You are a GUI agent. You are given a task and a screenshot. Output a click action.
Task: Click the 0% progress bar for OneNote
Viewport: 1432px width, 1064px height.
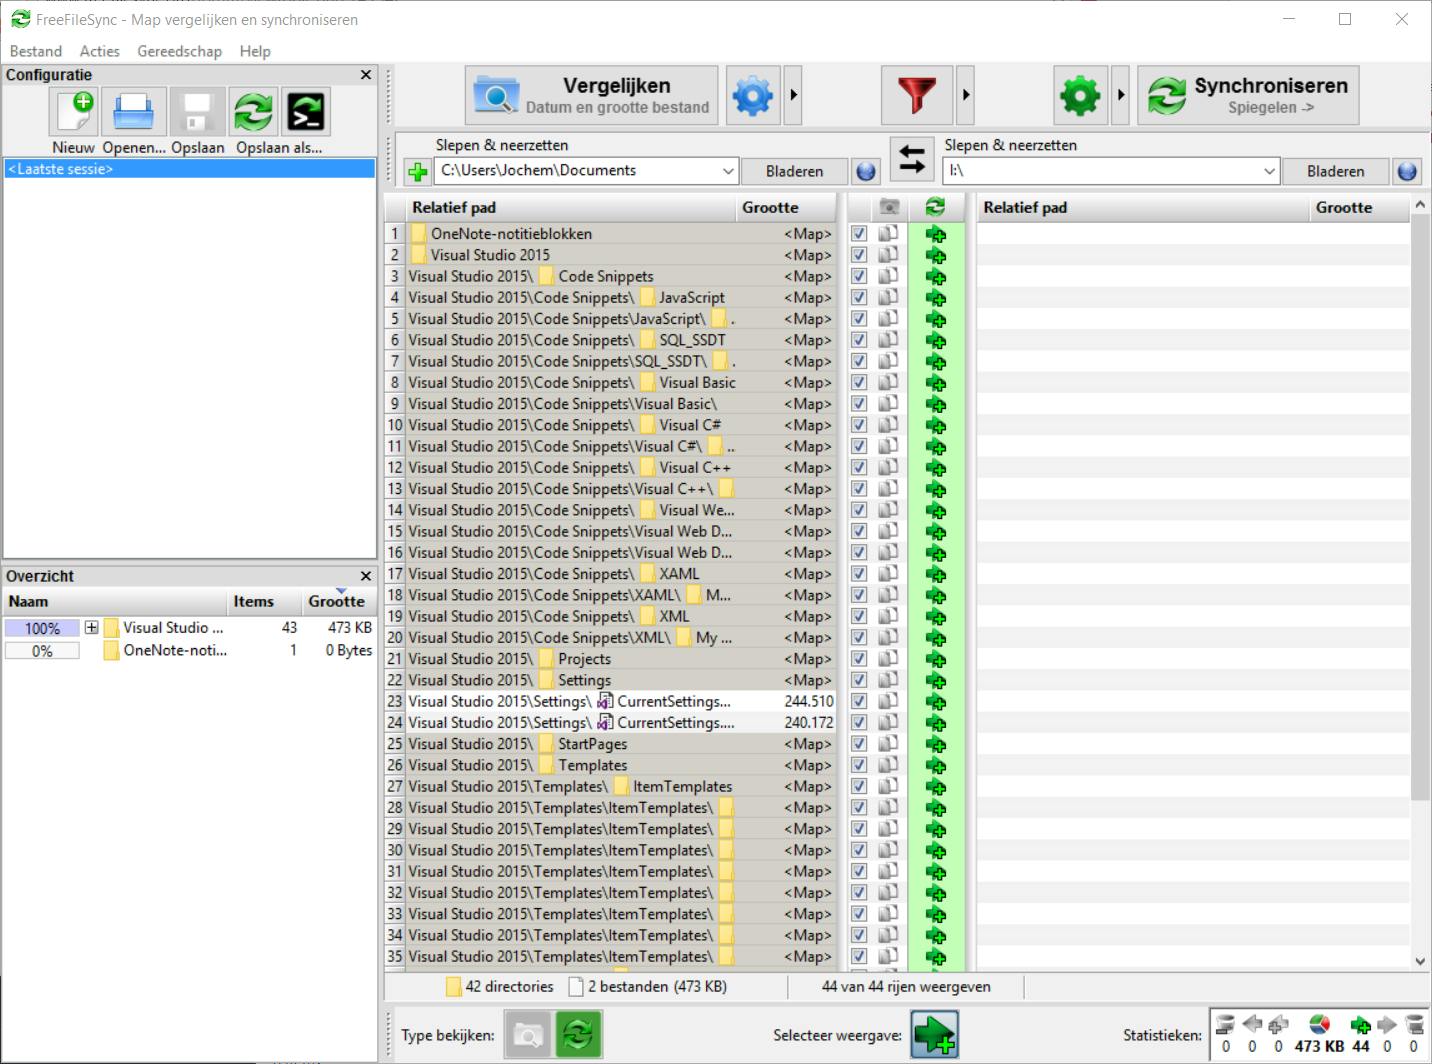pos(42,650)
